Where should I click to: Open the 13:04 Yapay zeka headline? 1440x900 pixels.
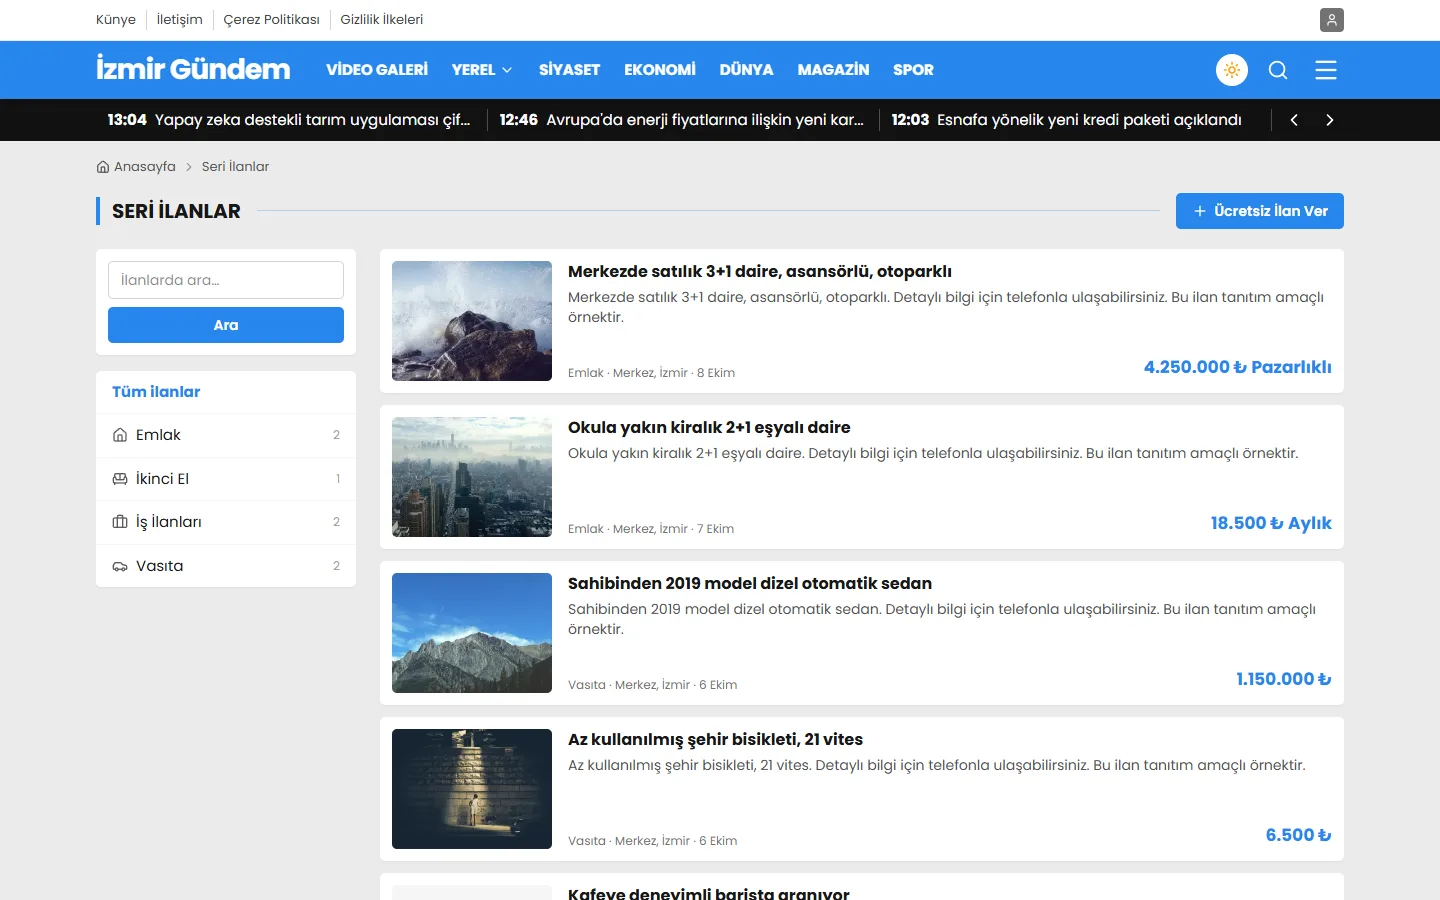[x=289, y=120]
